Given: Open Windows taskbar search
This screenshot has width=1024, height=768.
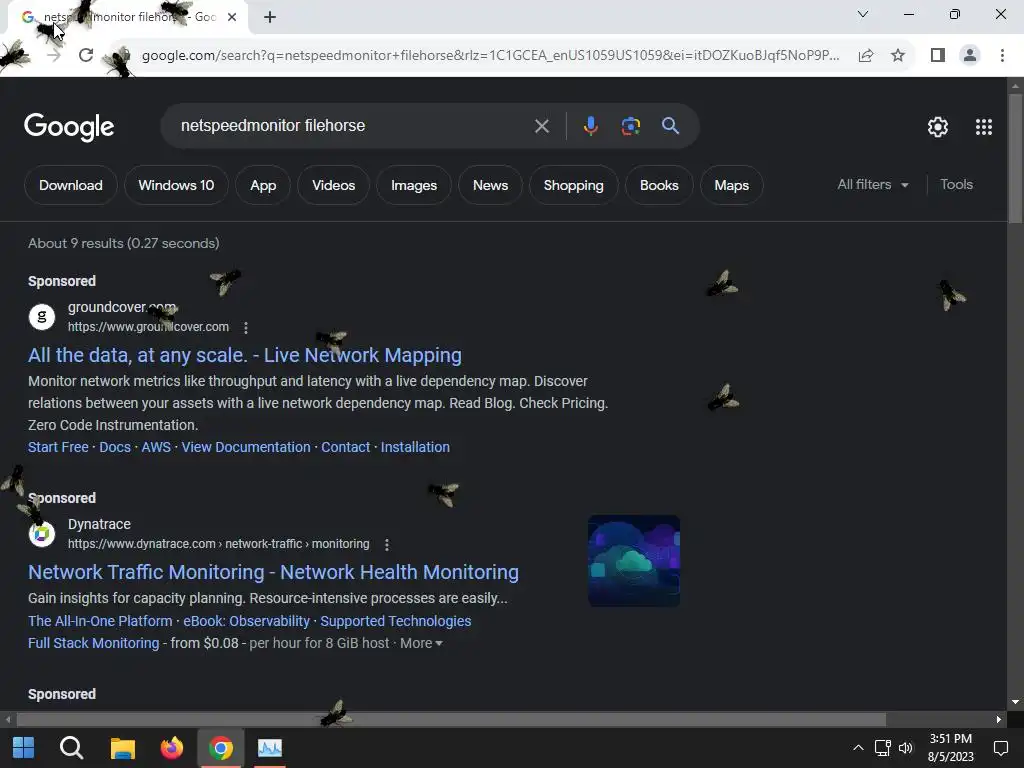Looking at the screenshot, I should coord(71,748).
